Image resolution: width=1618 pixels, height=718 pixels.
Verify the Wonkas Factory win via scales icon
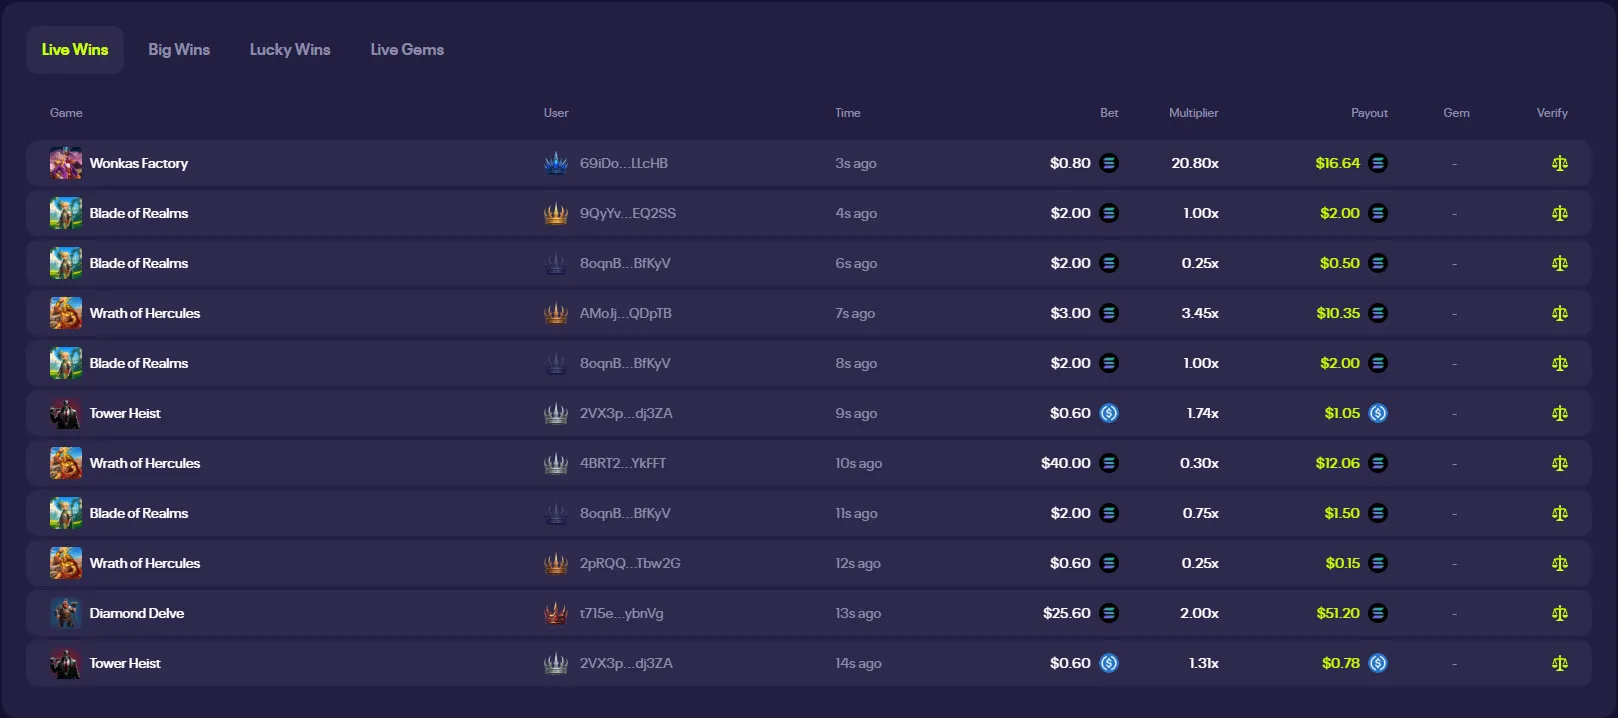point(1559,163)
